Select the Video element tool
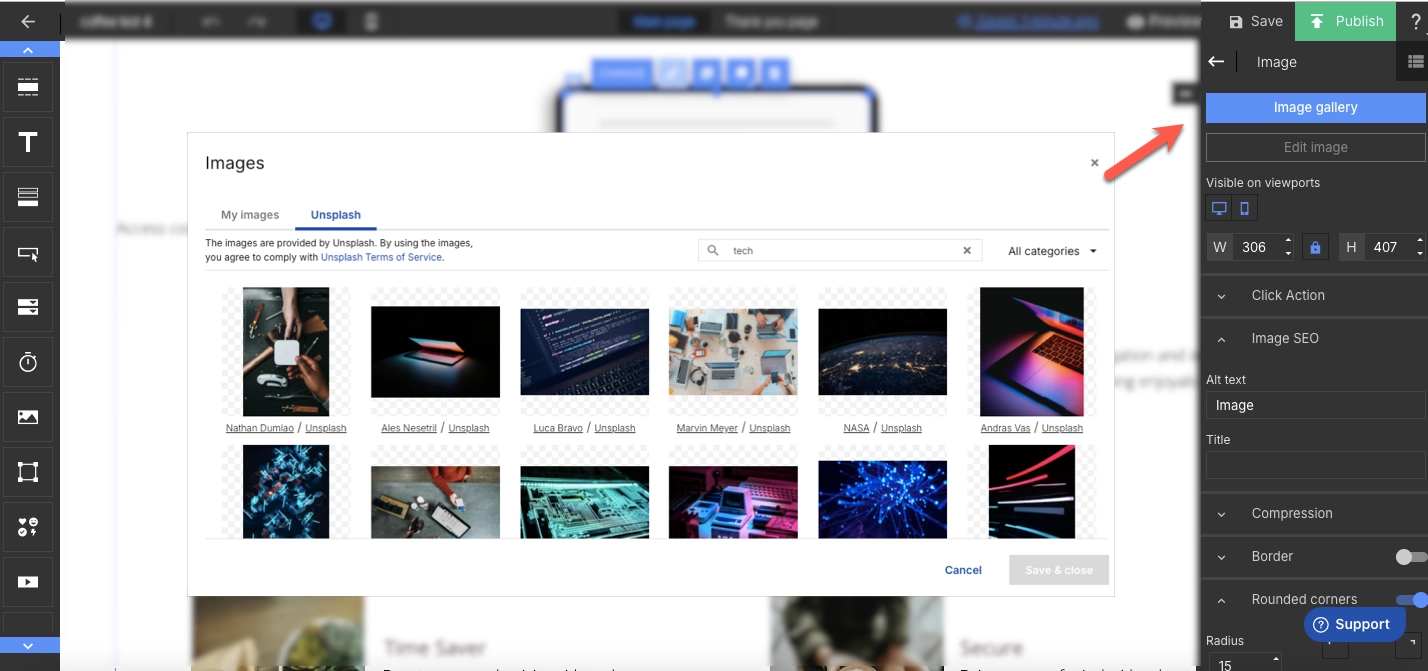The height and width of the screenshot is (671, 1428). tap(27, 581)
